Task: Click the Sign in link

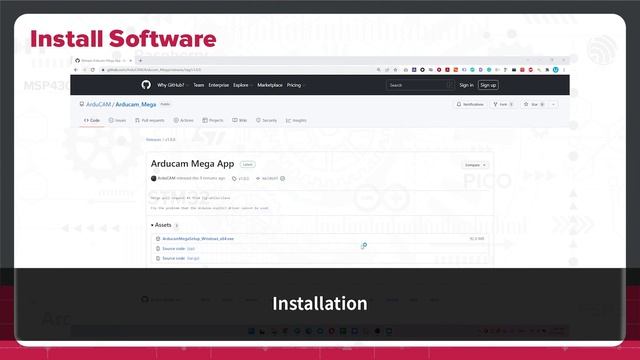Action: point(467,85)
